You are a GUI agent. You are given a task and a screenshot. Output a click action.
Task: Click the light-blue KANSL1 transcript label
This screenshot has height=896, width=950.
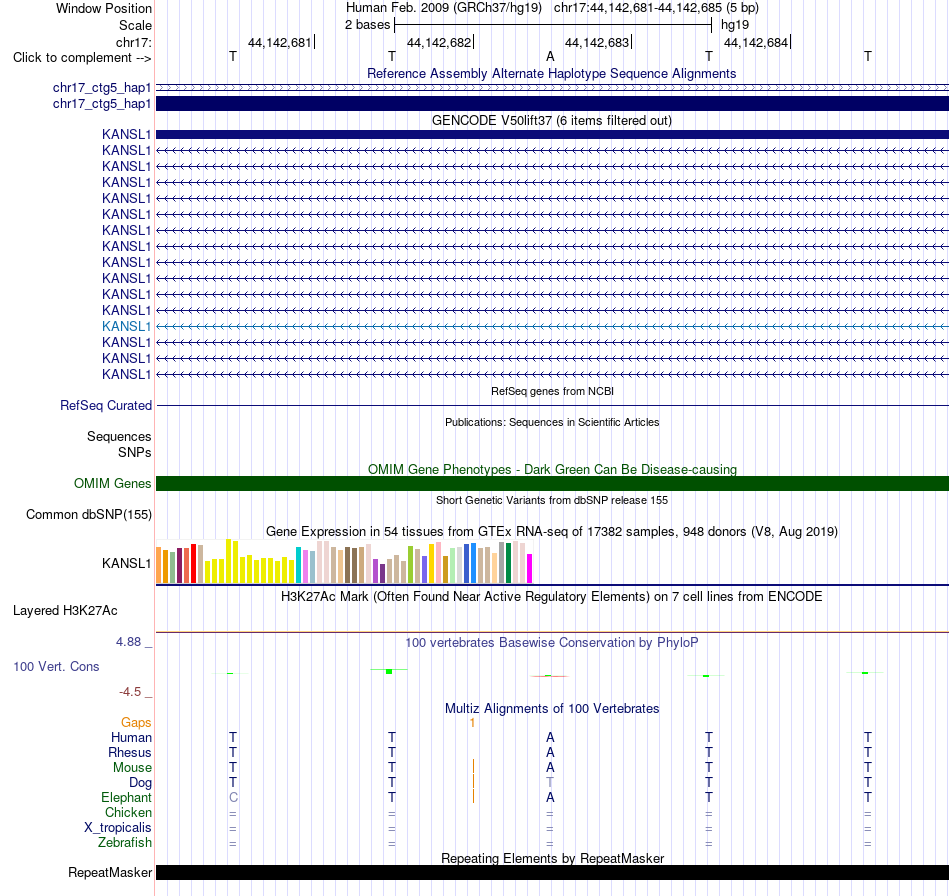coord(126,327)
